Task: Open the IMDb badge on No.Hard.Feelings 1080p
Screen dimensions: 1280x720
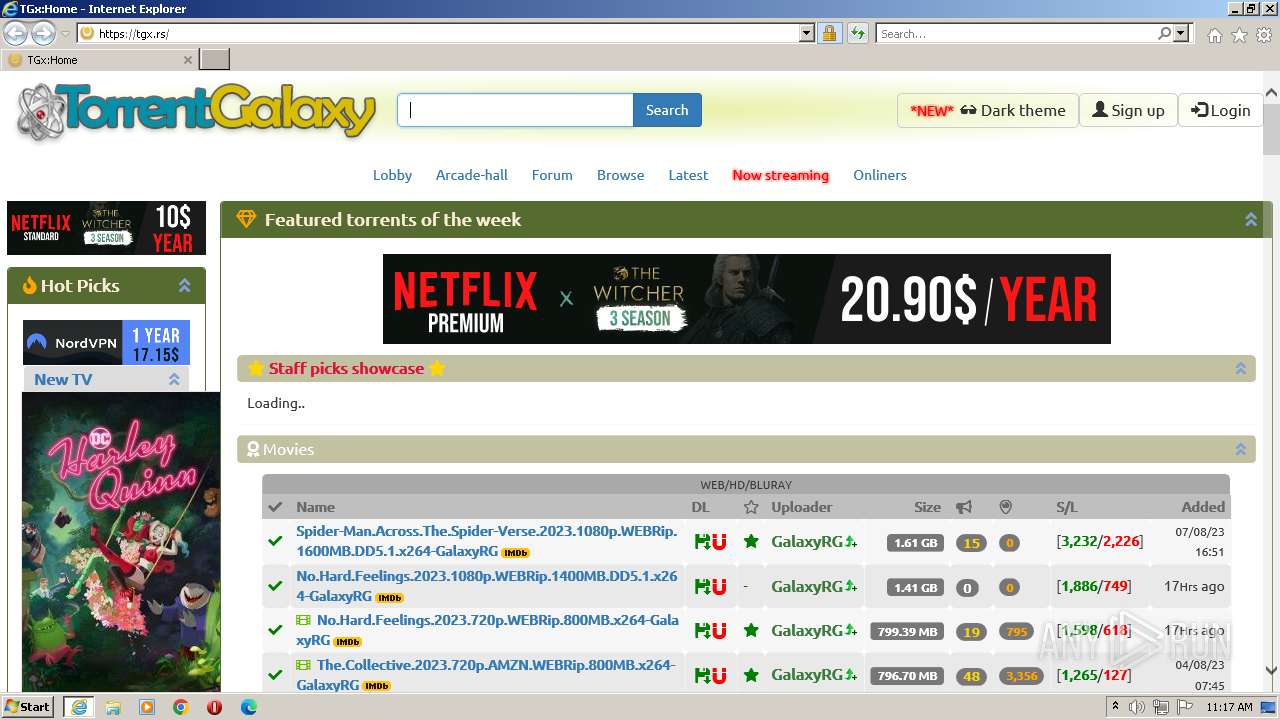Action: coord(389,597)
